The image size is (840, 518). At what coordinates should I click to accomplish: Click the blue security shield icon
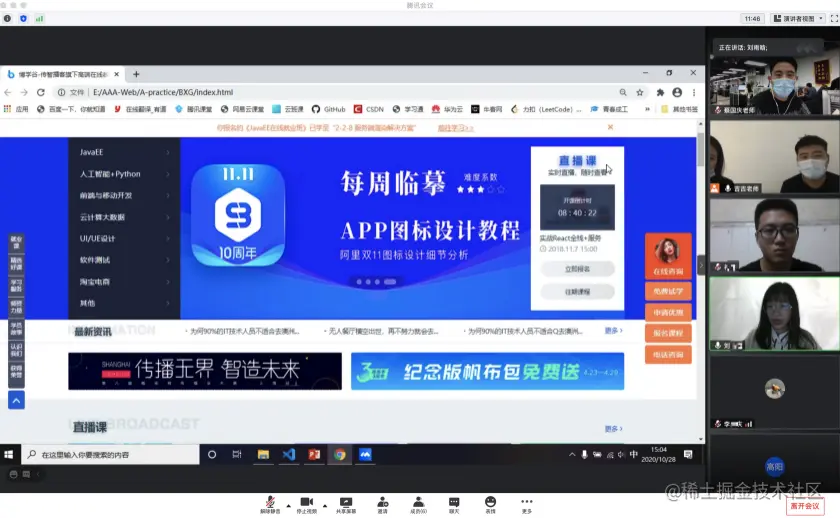click(23, 18)
